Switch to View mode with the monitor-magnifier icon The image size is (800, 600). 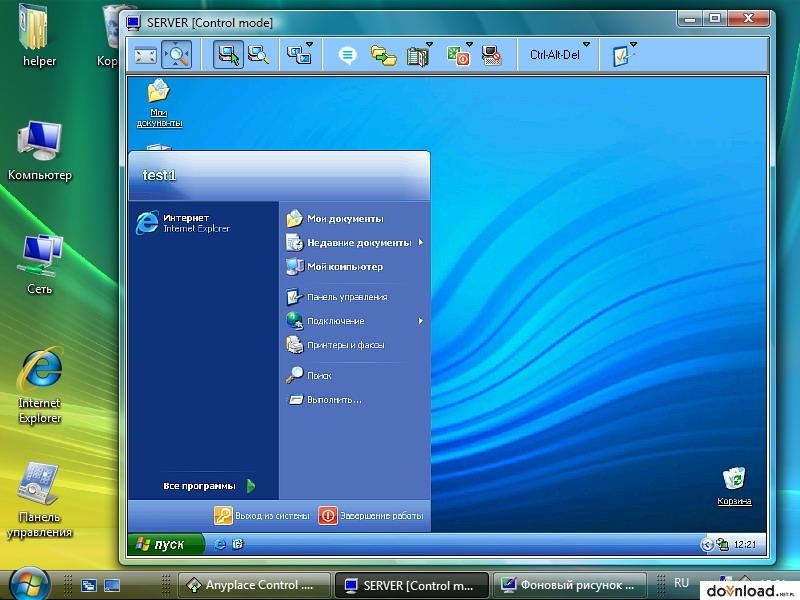coord(259,55)
